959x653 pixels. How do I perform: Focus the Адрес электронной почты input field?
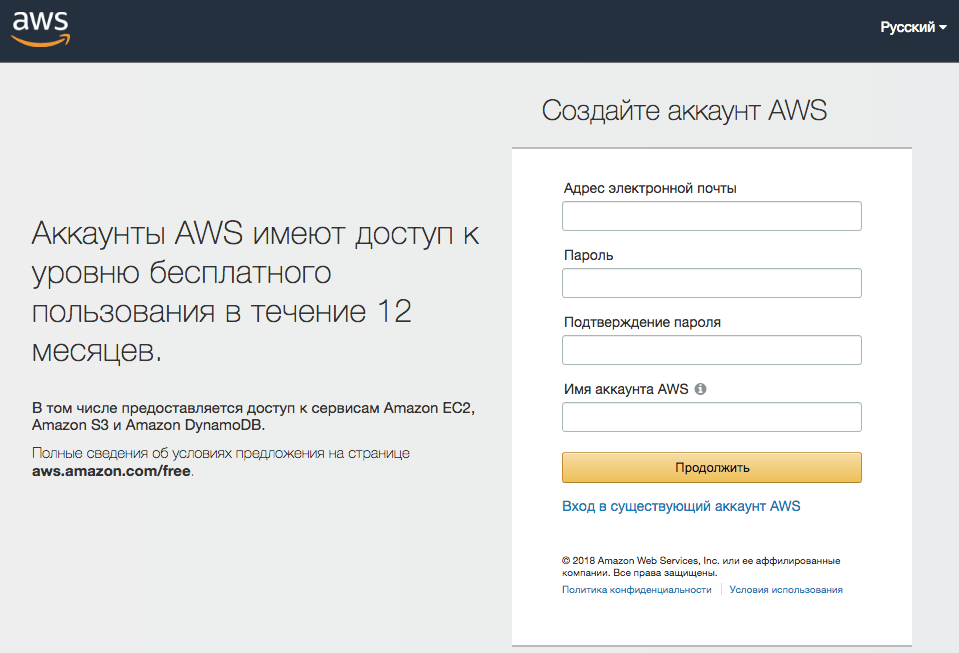click(711, 216)
